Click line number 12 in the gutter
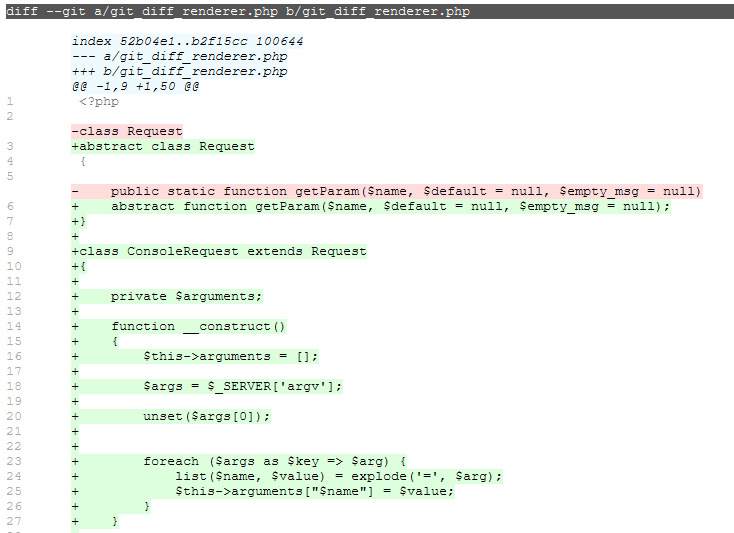Screen dimensions: 734x533 pos(14,296)
